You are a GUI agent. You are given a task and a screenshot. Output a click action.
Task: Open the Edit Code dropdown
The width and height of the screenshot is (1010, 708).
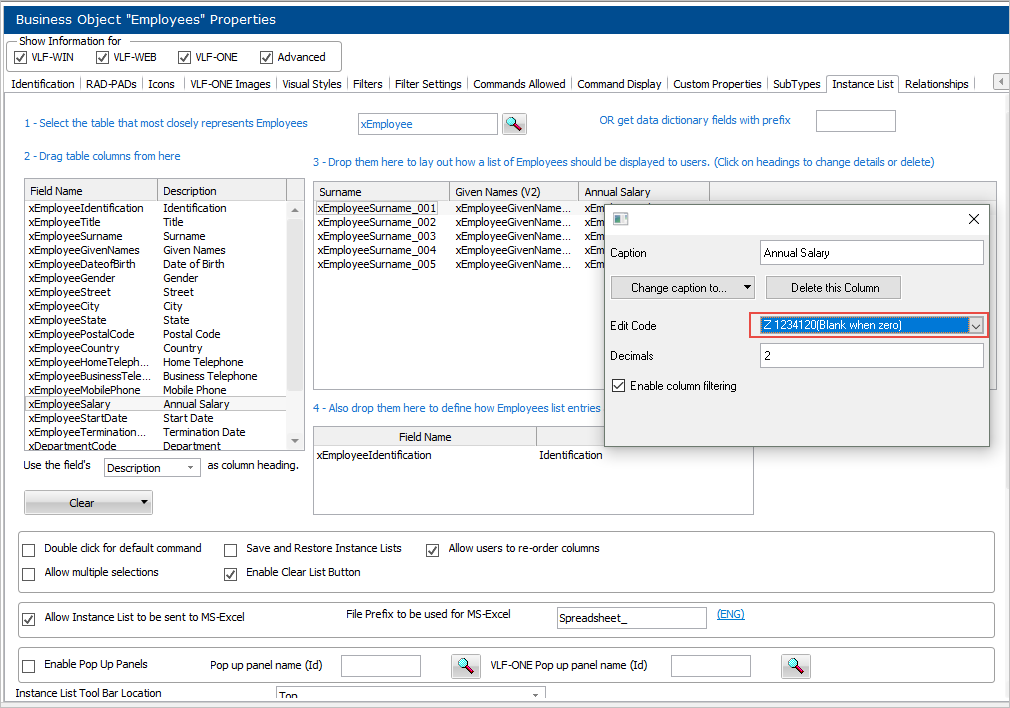point(976,325)
